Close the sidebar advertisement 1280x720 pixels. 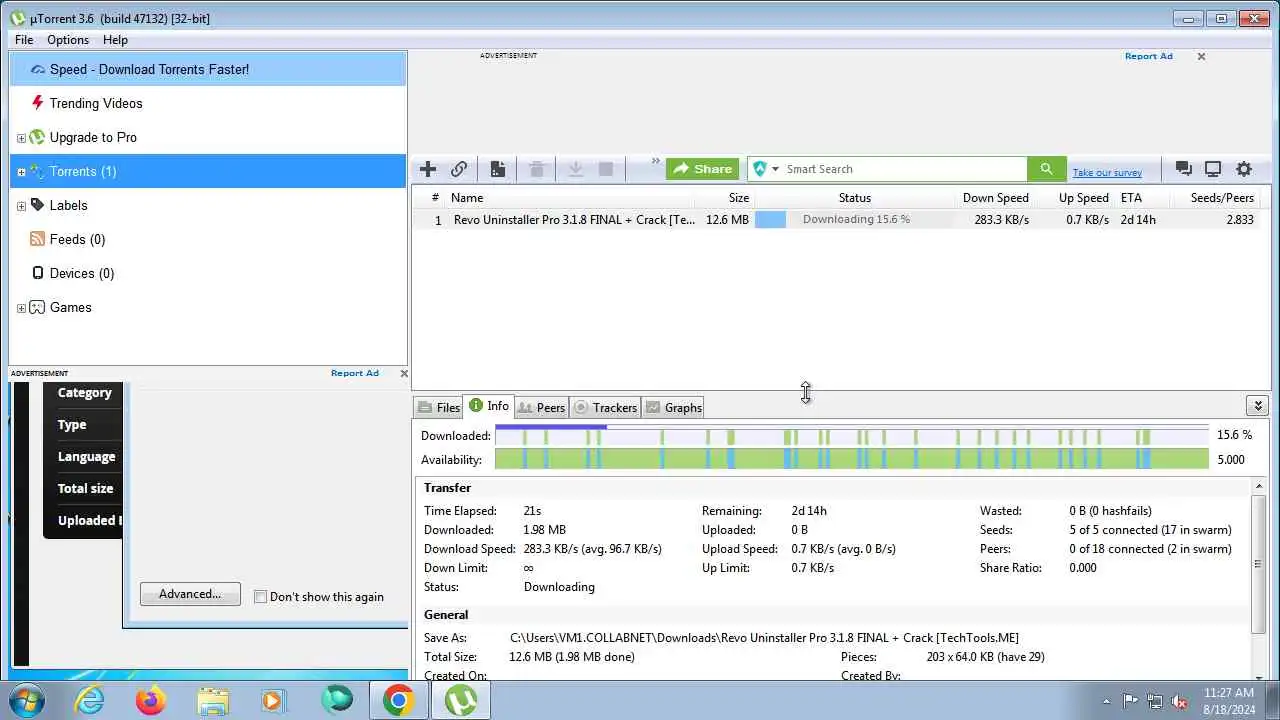[x=404, y=373]
